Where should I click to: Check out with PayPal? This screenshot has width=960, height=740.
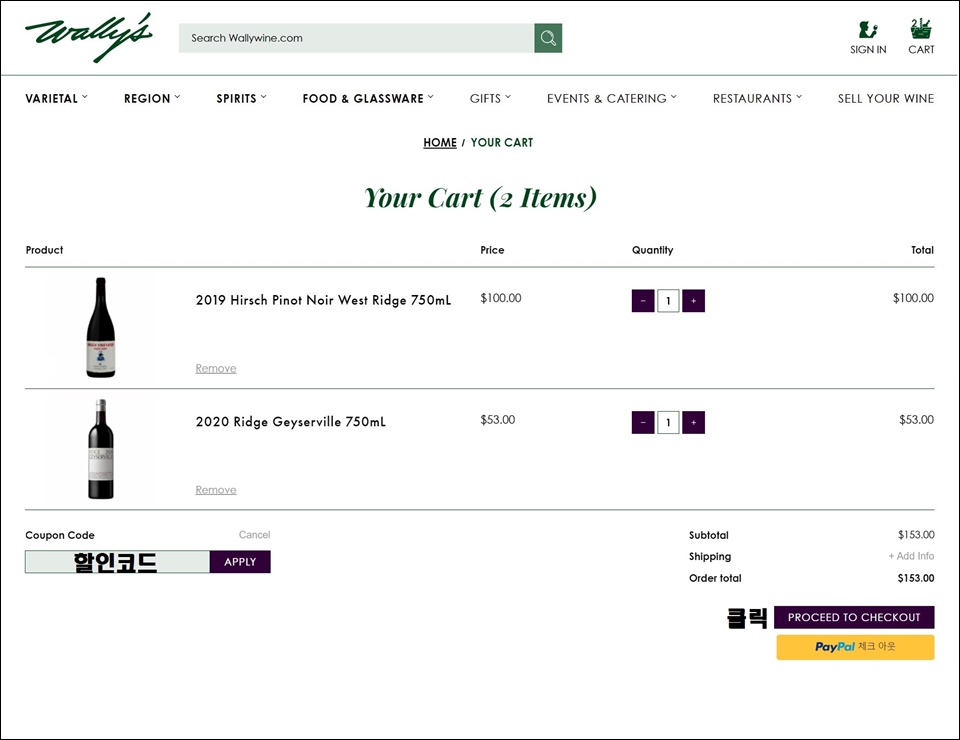pyautogui.click(x=855, y=647)
